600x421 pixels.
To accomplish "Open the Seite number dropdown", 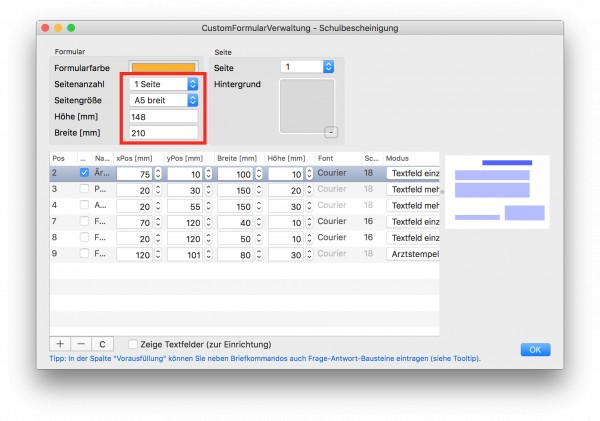I will (307, 67).
